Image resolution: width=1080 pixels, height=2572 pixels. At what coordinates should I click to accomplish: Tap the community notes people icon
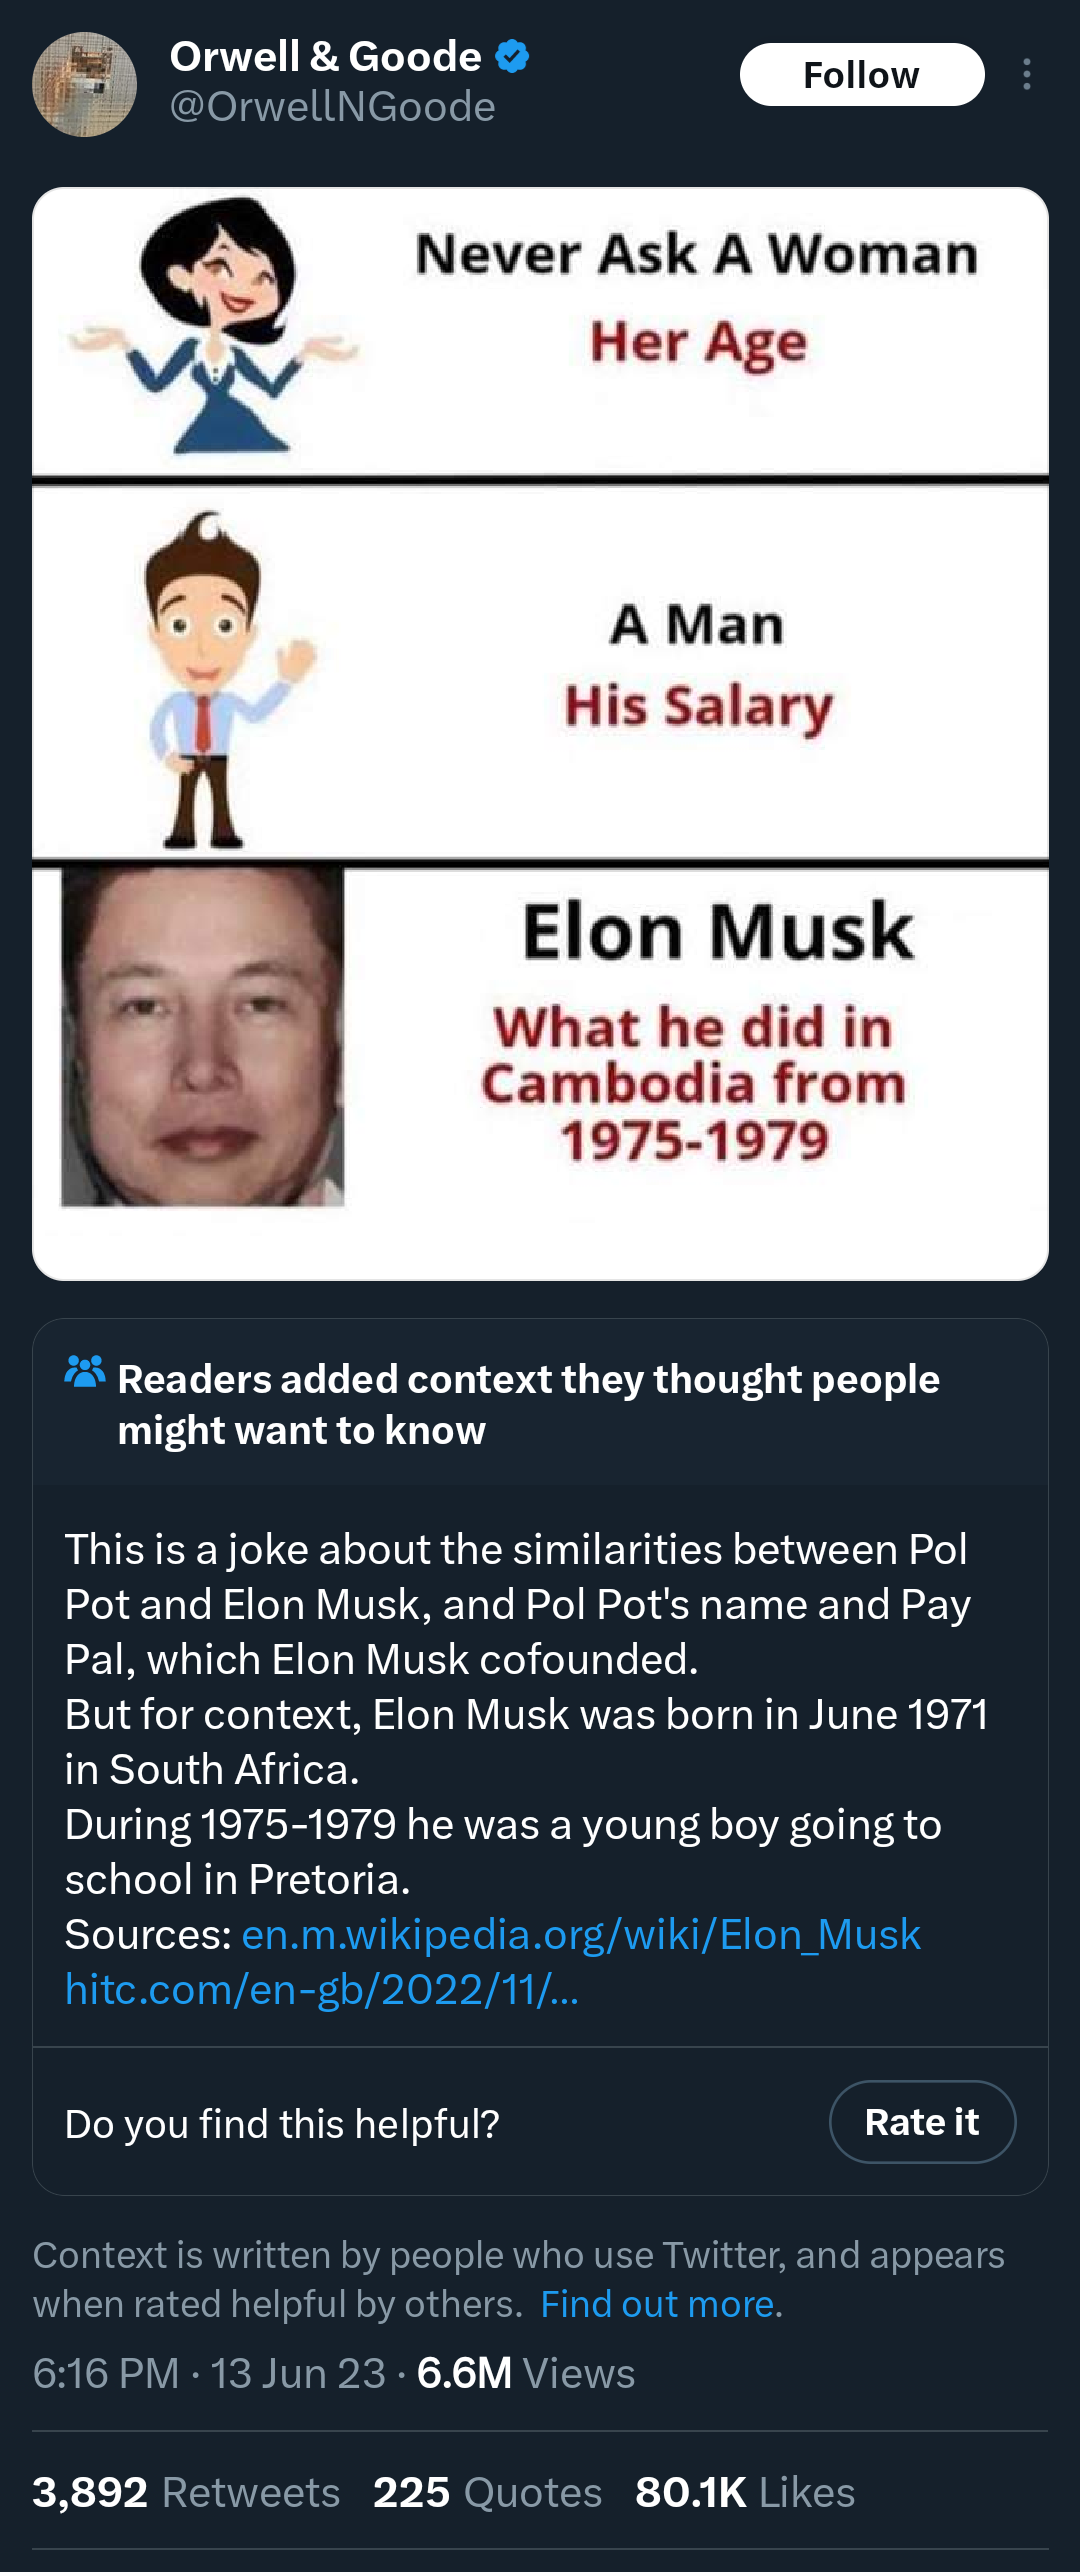[x=85, y=1371]
